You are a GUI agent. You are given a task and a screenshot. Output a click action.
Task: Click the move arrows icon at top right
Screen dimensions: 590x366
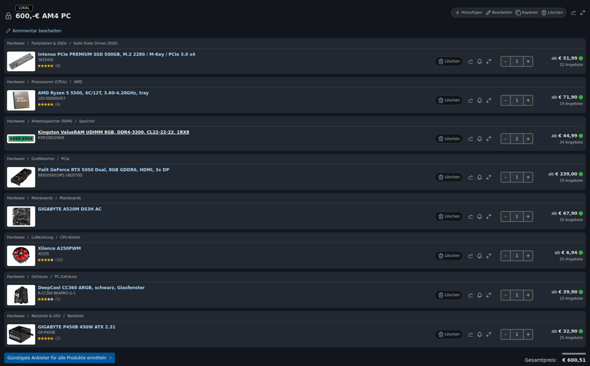[x=582, y=13]
